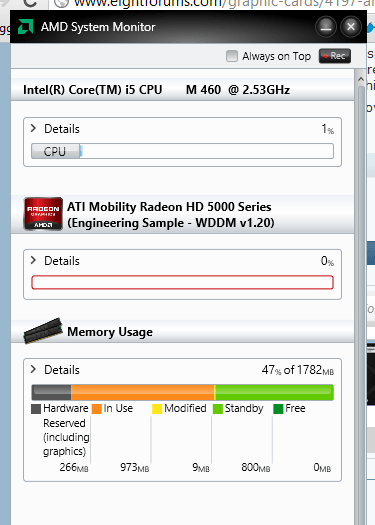Click the dark green Free legend square
The height and width of the screenshot is (525, 375).
tap(278, 409)
